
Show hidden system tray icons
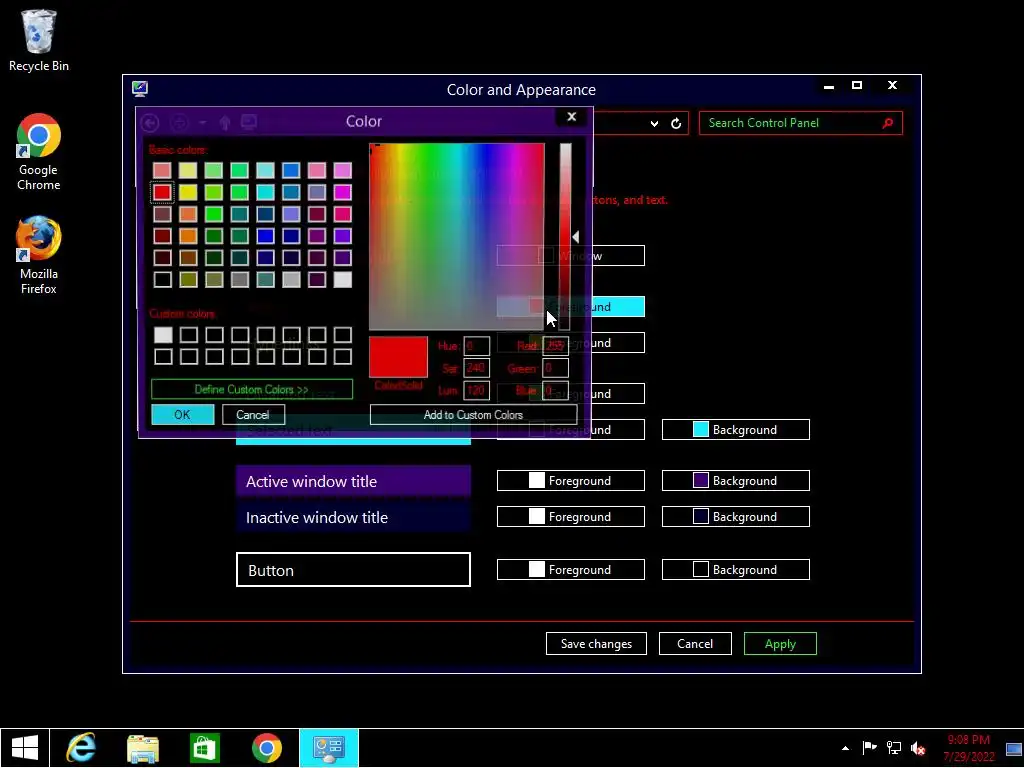coord(845,748)
